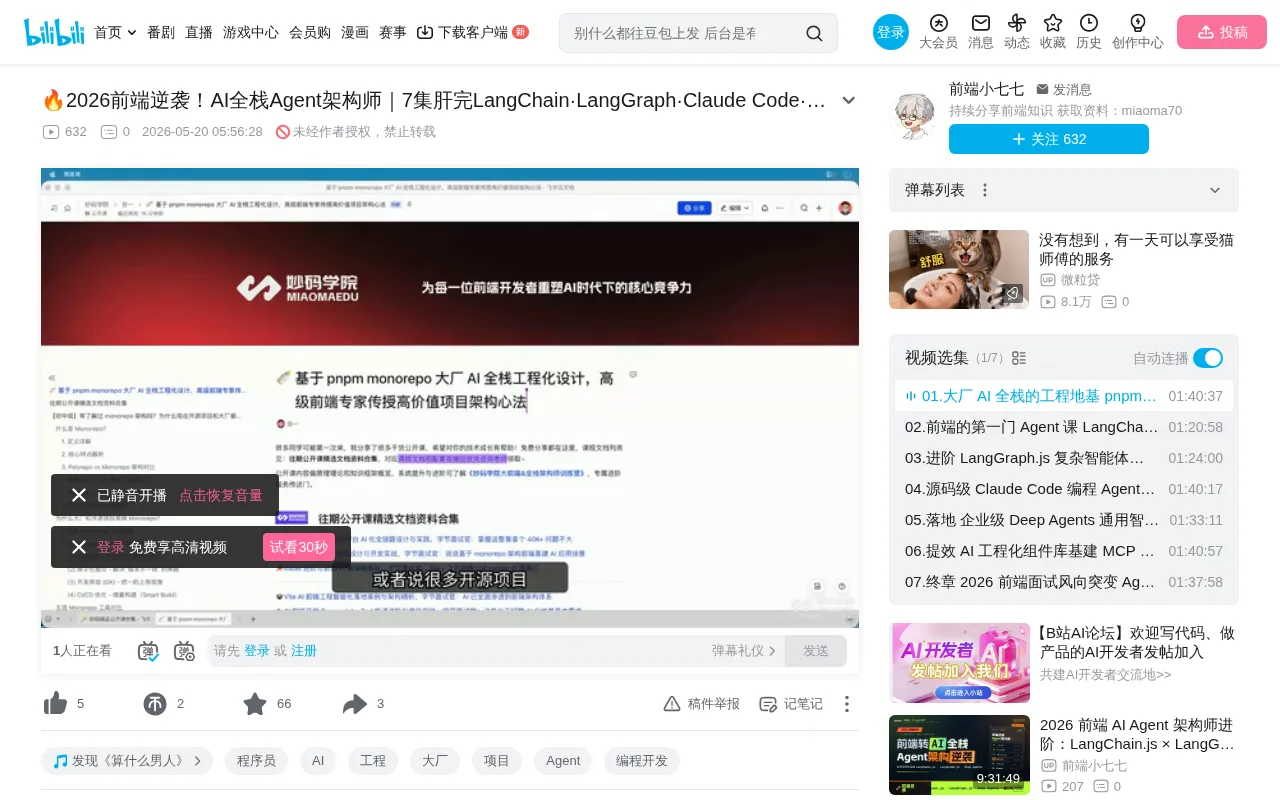Open 番剧 in top navigation
Screen dimensions: 1280x800
pos(161,32)
